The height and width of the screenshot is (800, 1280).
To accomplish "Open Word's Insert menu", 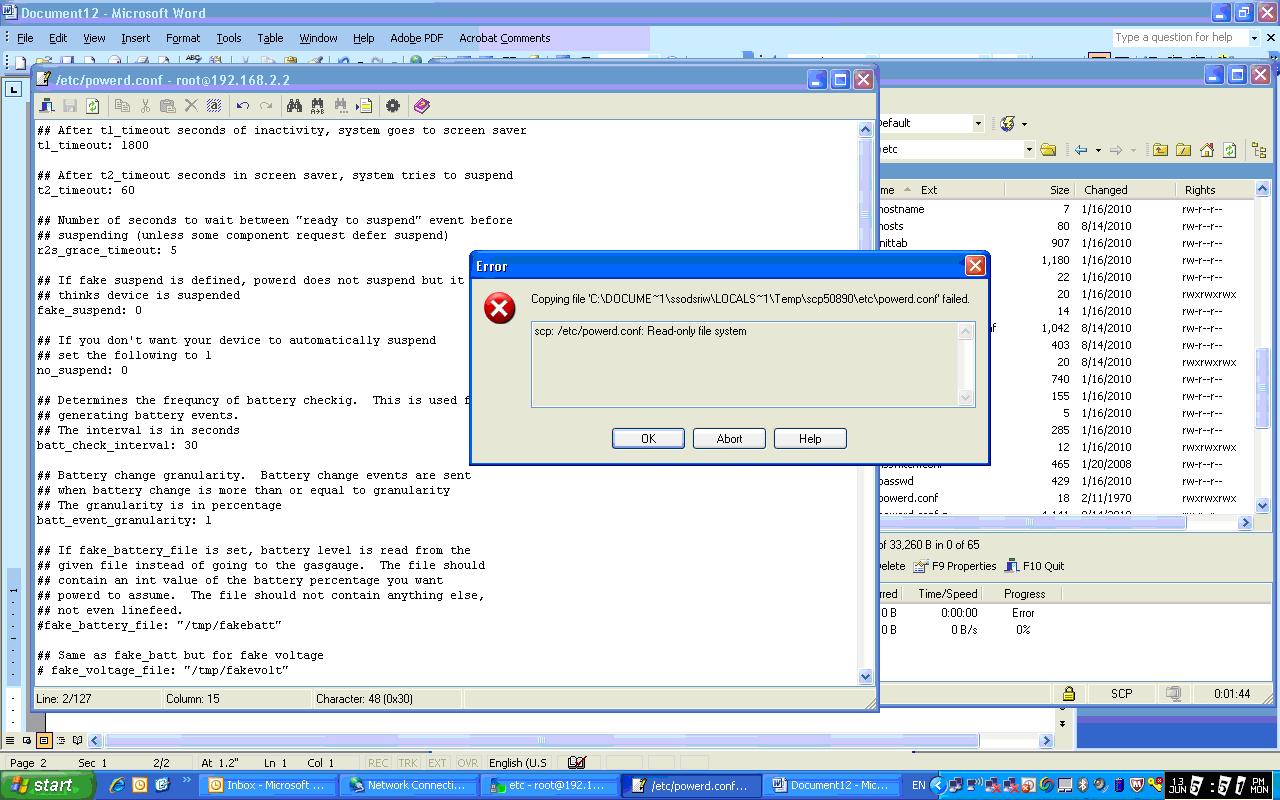I will tap(135, 38).
